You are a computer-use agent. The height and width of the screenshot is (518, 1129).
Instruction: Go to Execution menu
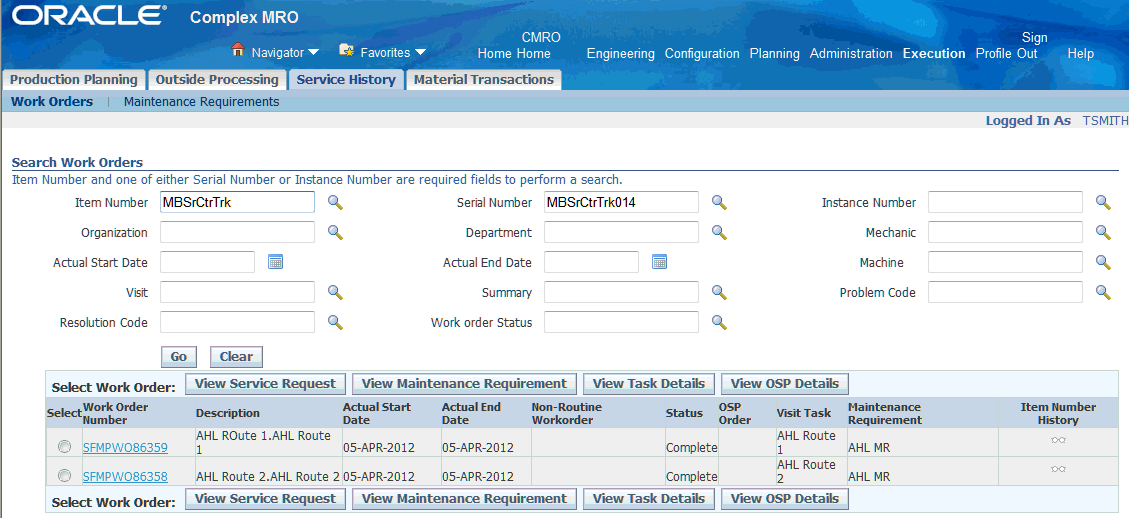(x=934, y=53)
